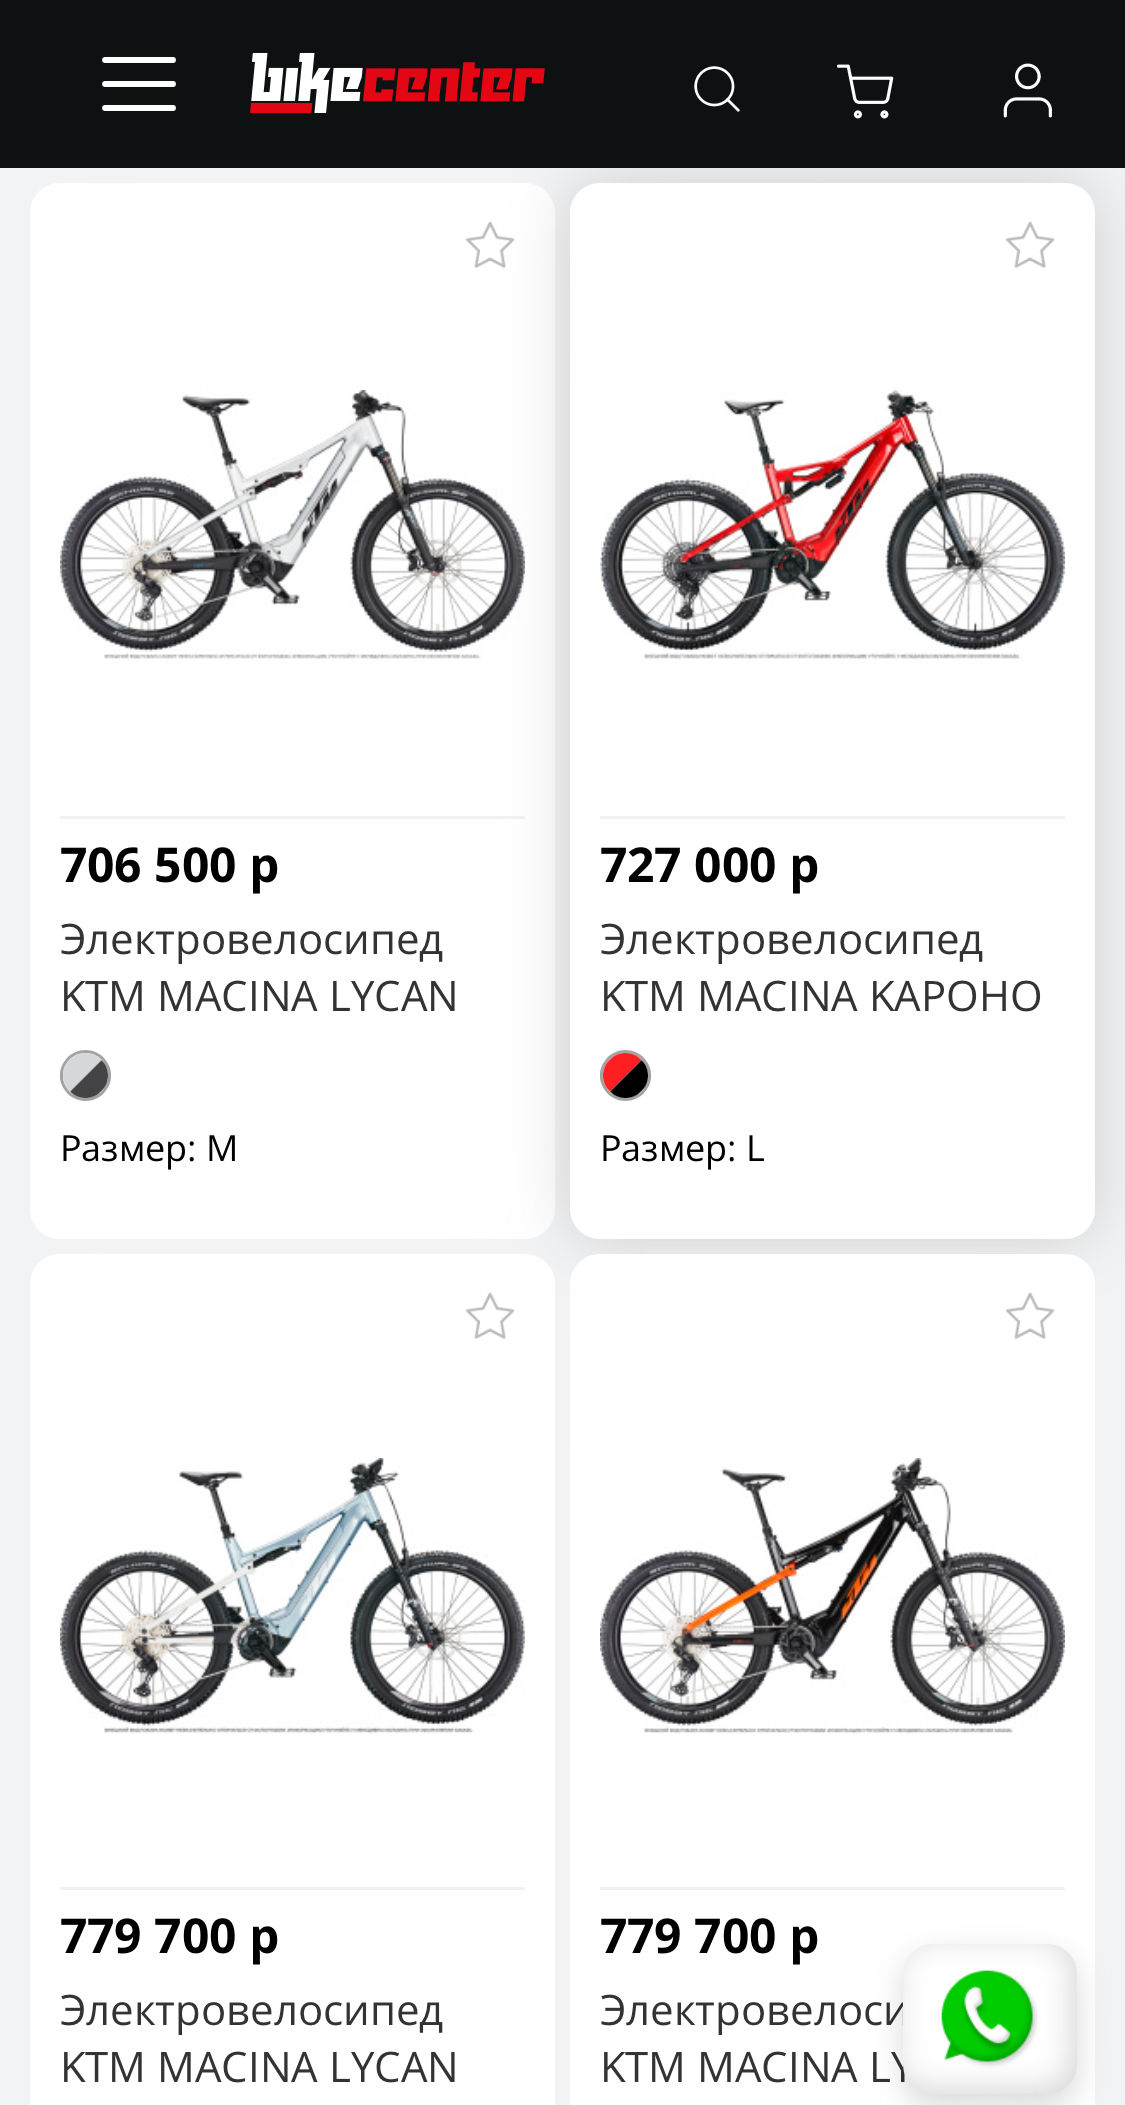Open the hamburger navigation menu

click(139, 84)
